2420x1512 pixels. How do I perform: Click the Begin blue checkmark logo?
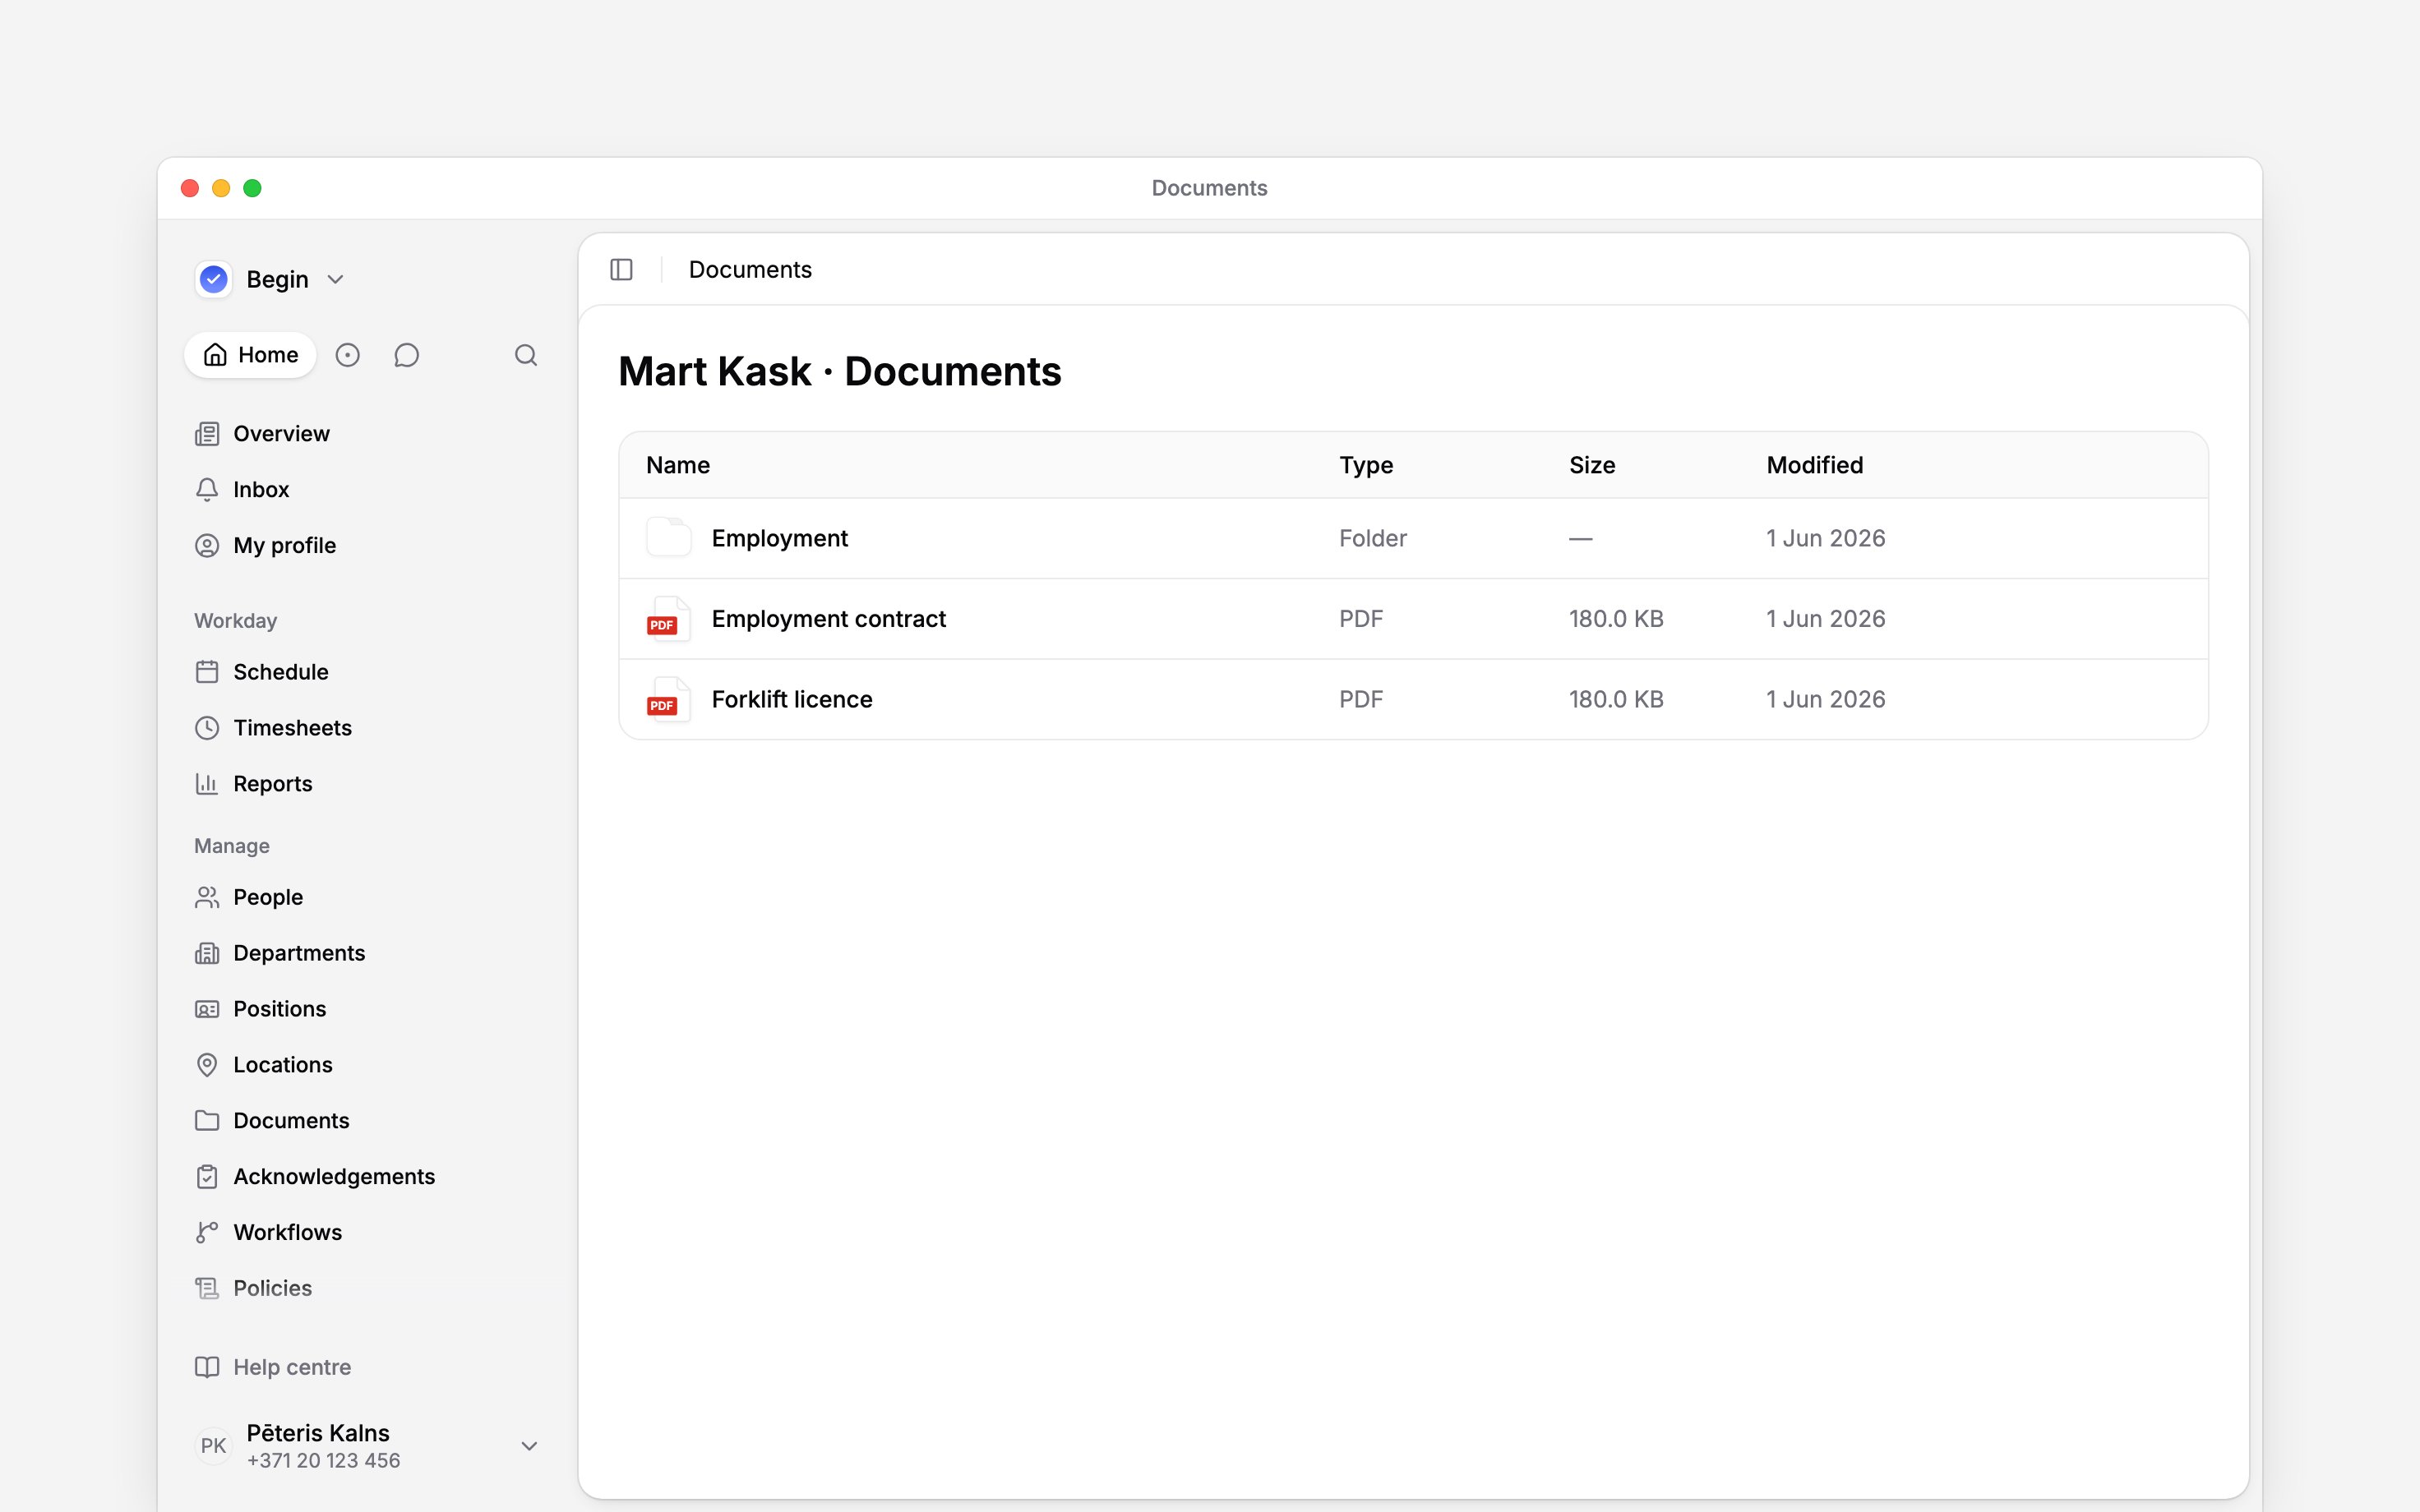tap(213, 279)
